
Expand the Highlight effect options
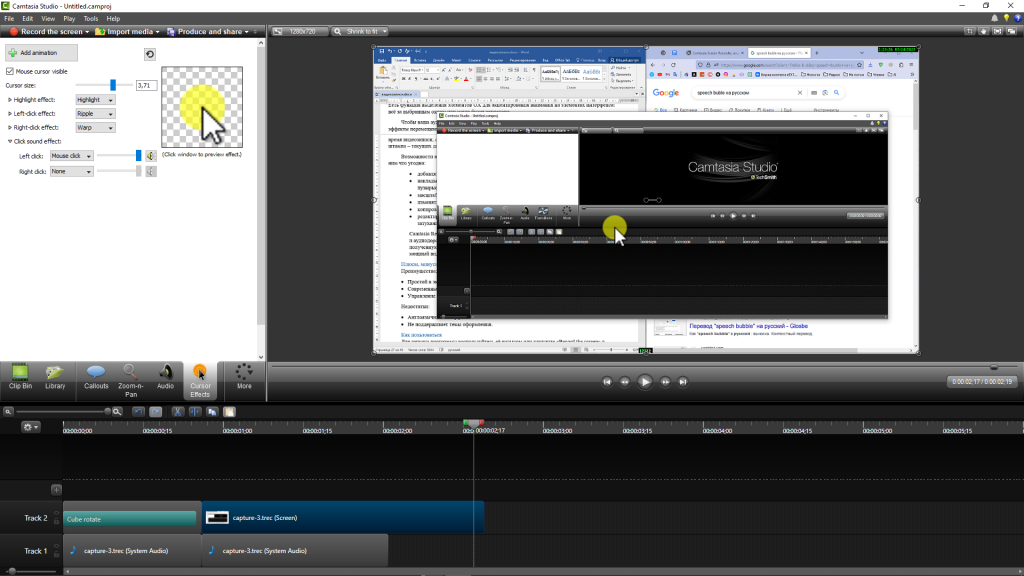[10, 100]
